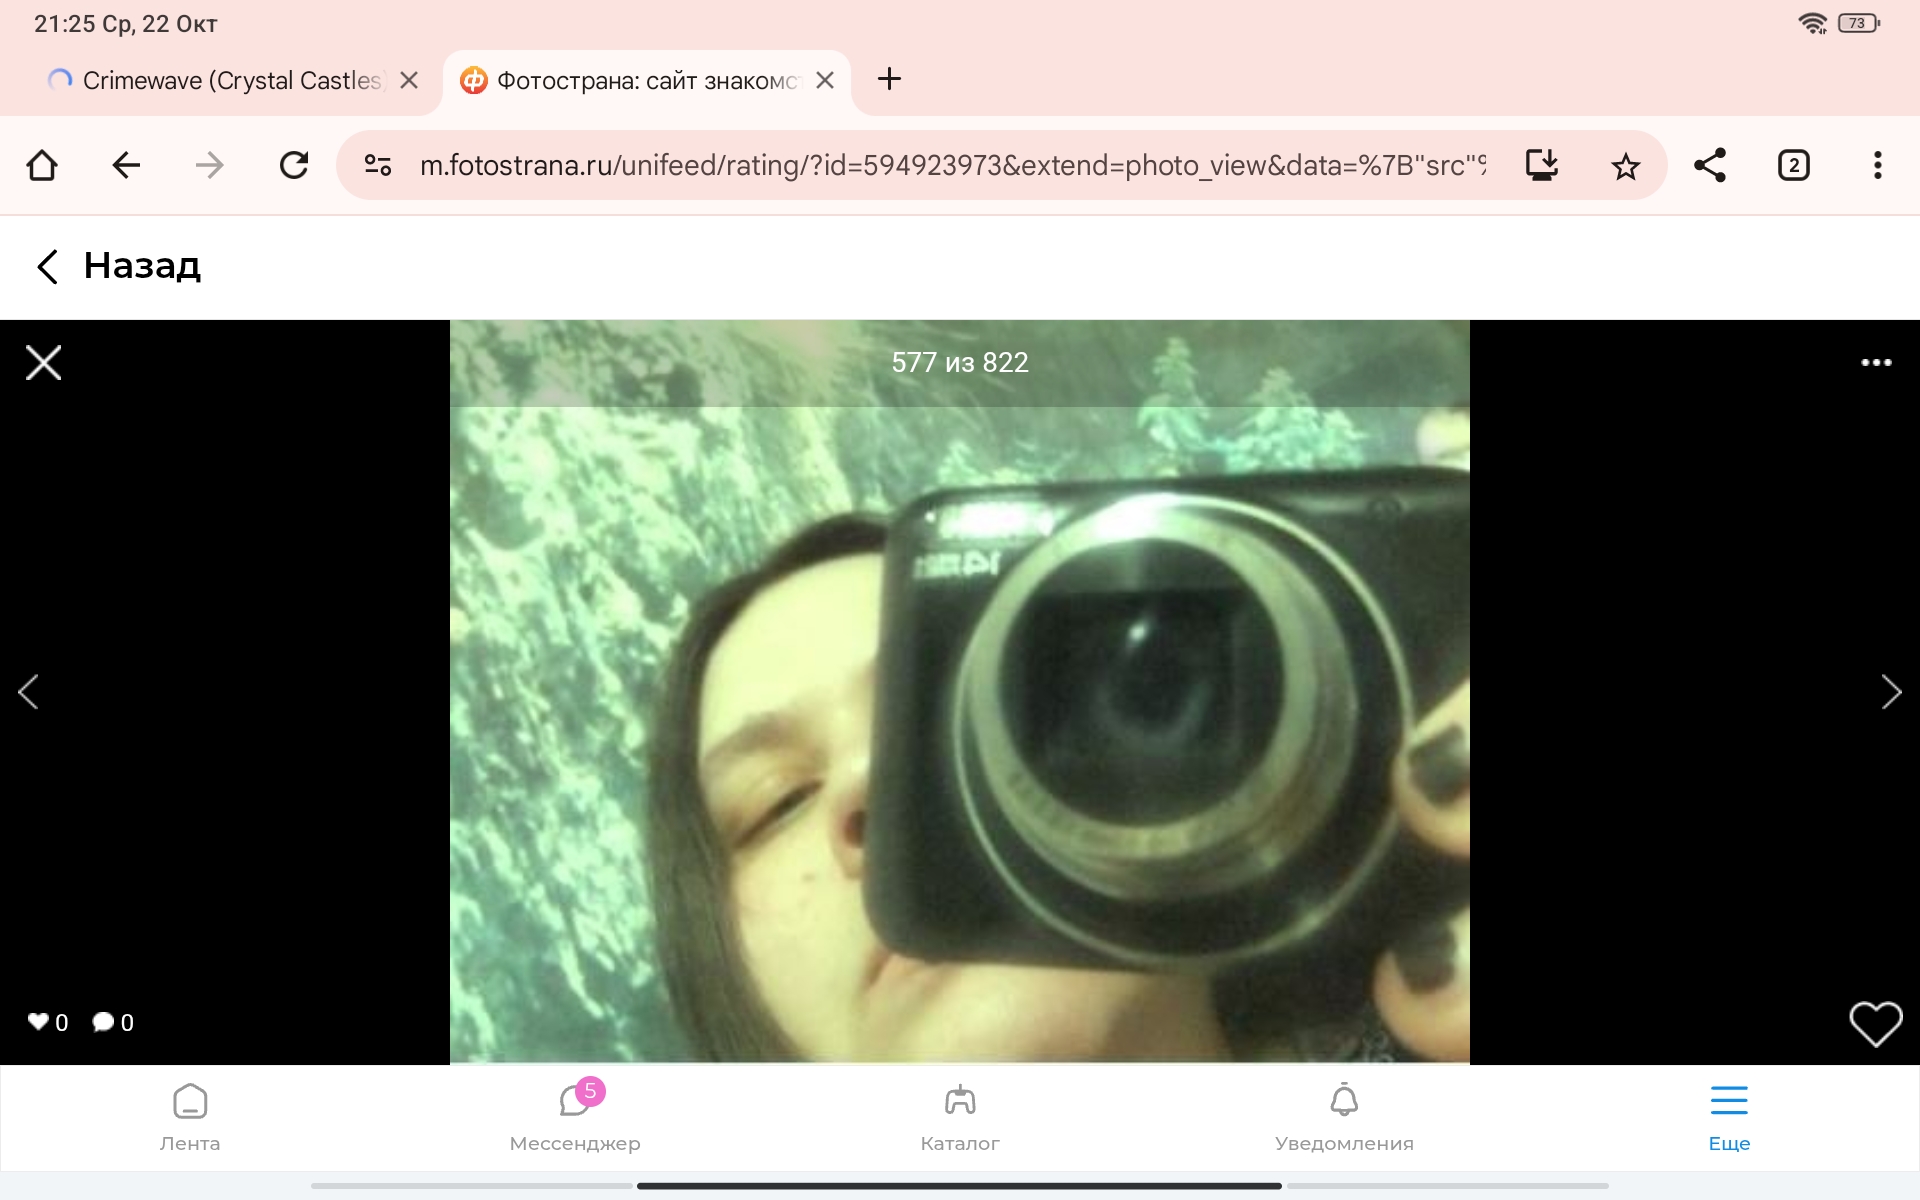Screen dimensions: 1920x1200
Task: Open the site settings icon in address bar
Action: [x=376, y=165]
